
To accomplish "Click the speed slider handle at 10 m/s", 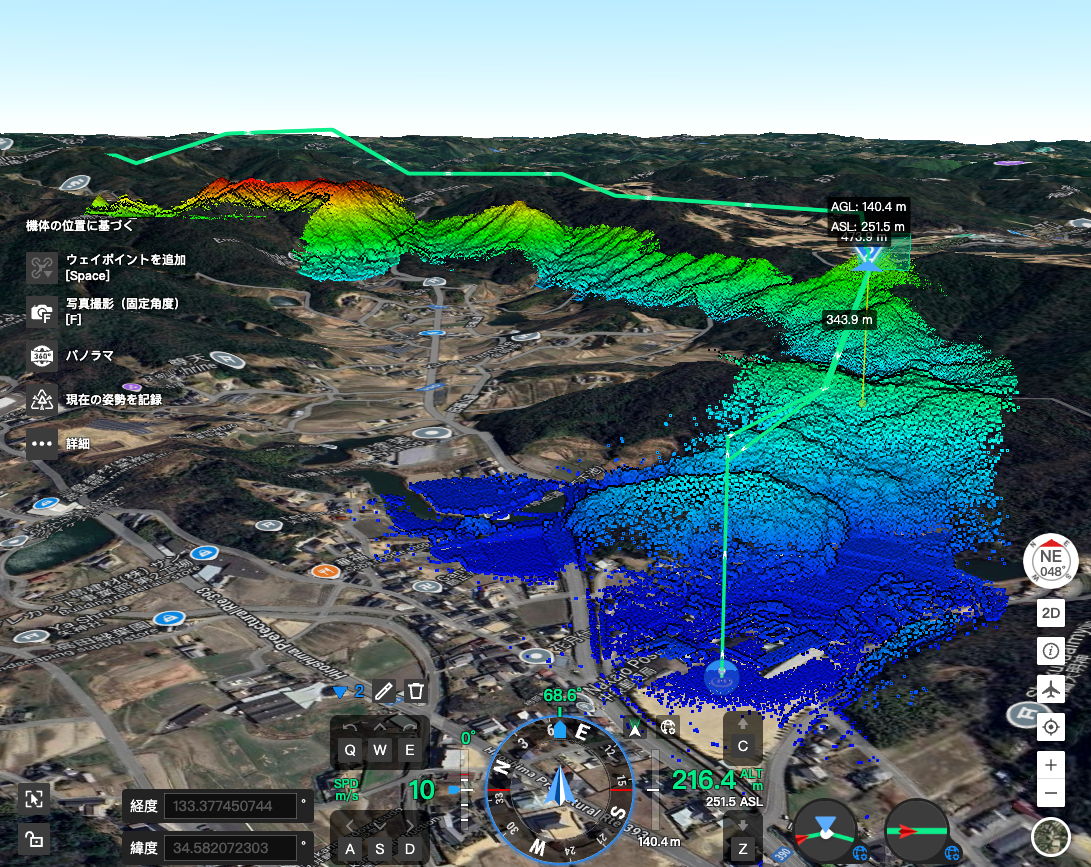I will tap(454, 790).
